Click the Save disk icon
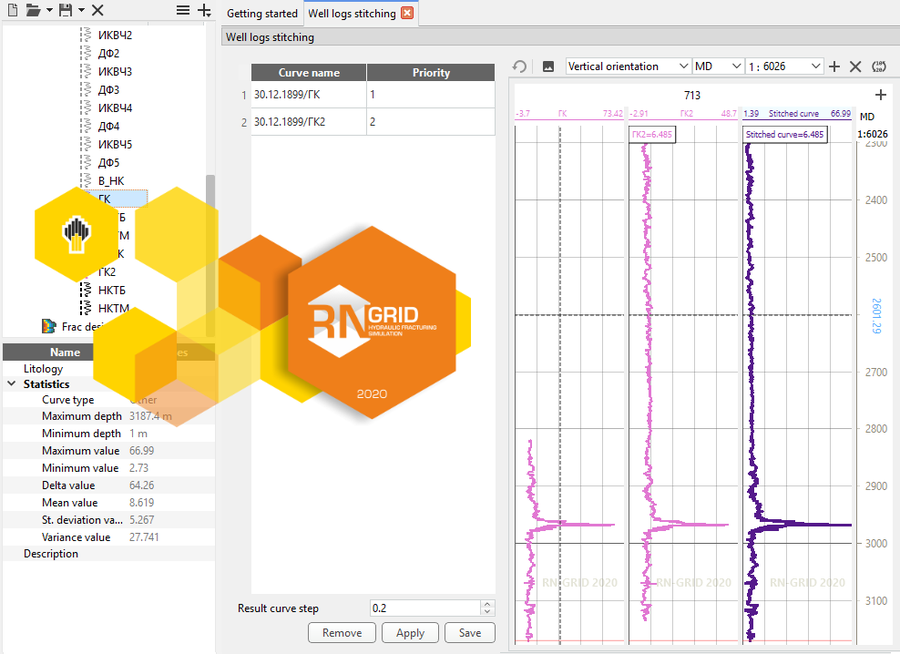Screen dimensions: 900x654 65,10
